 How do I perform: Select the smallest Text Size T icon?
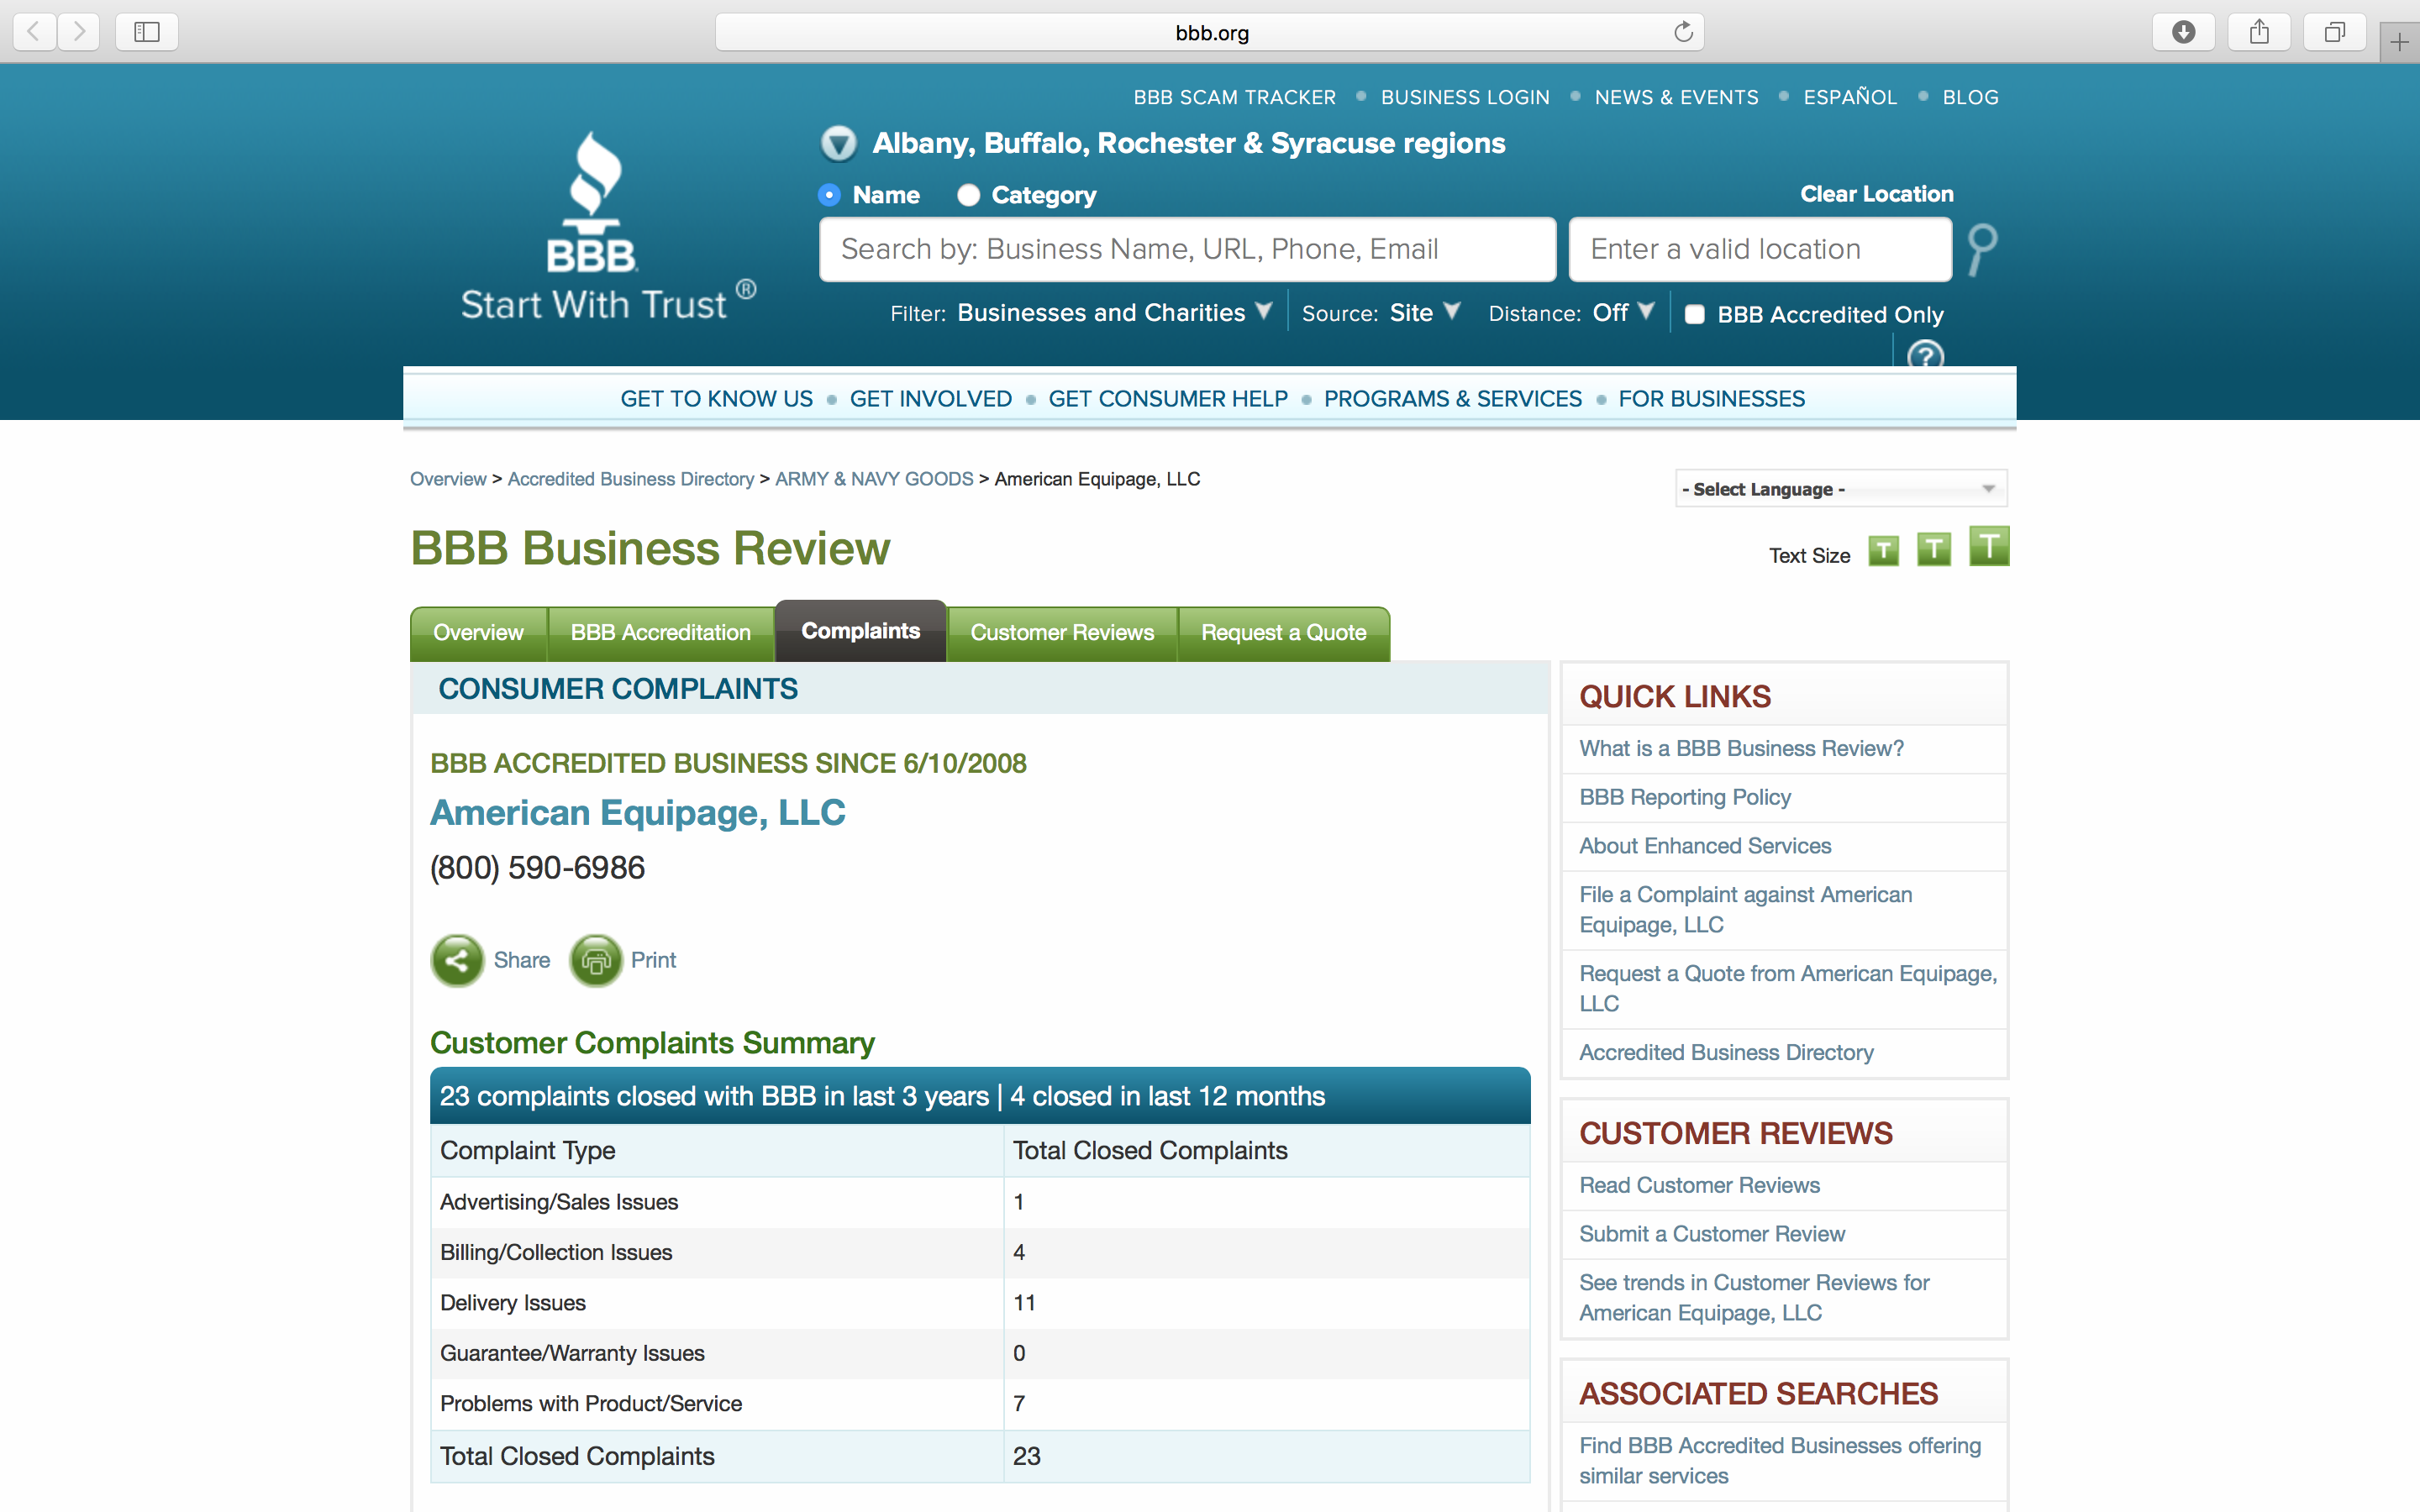(1883, 551)
